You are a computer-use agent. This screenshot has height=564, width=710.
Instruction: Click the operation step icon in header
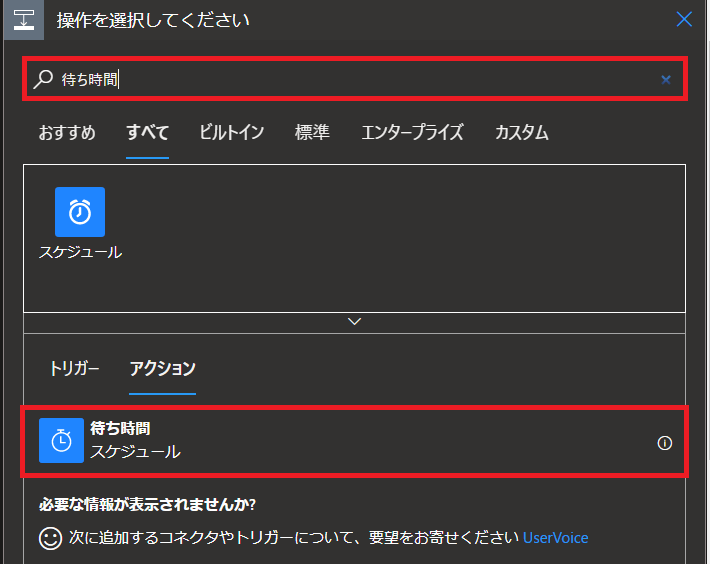24,20
